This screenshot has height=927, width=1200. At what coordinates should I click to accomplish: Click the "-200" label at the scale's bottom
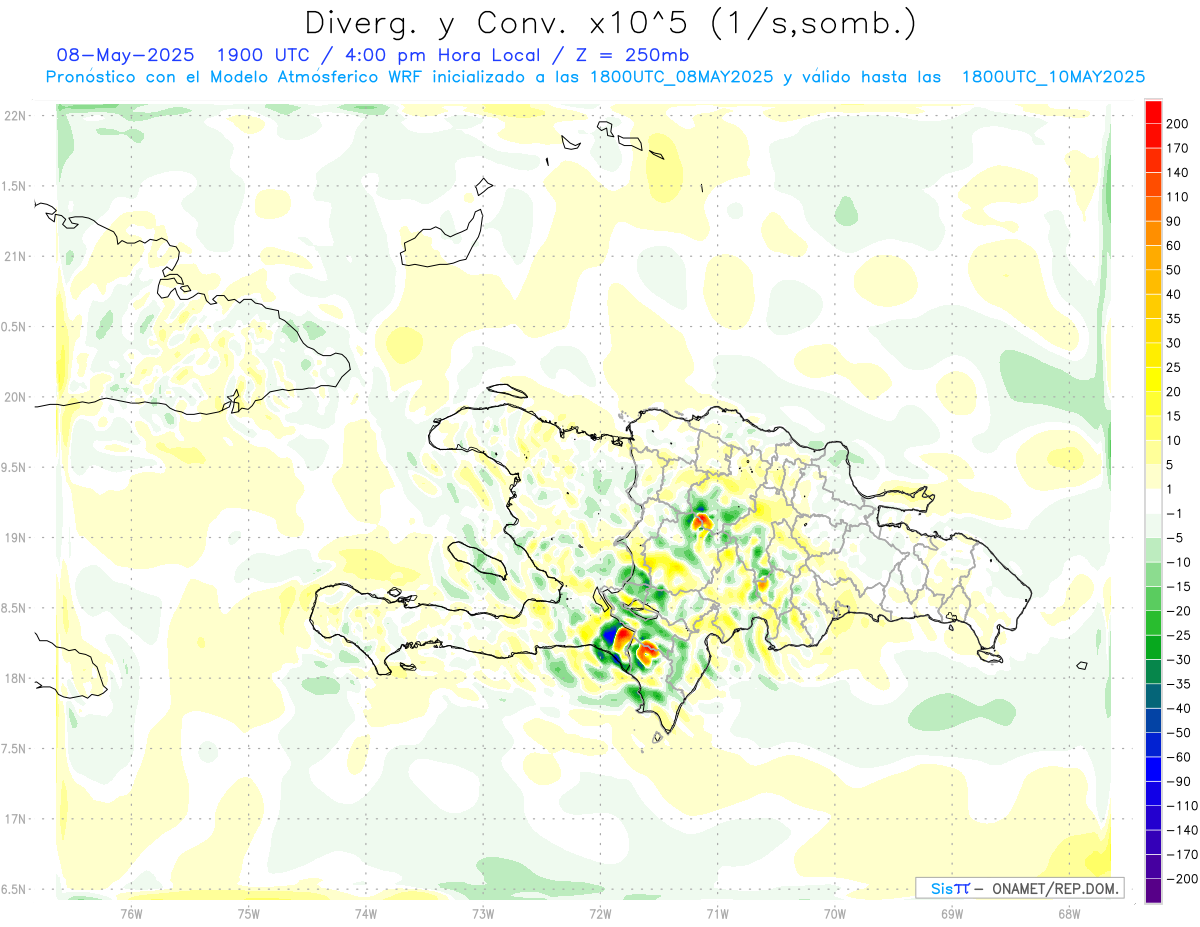(x=1183, y=879)
